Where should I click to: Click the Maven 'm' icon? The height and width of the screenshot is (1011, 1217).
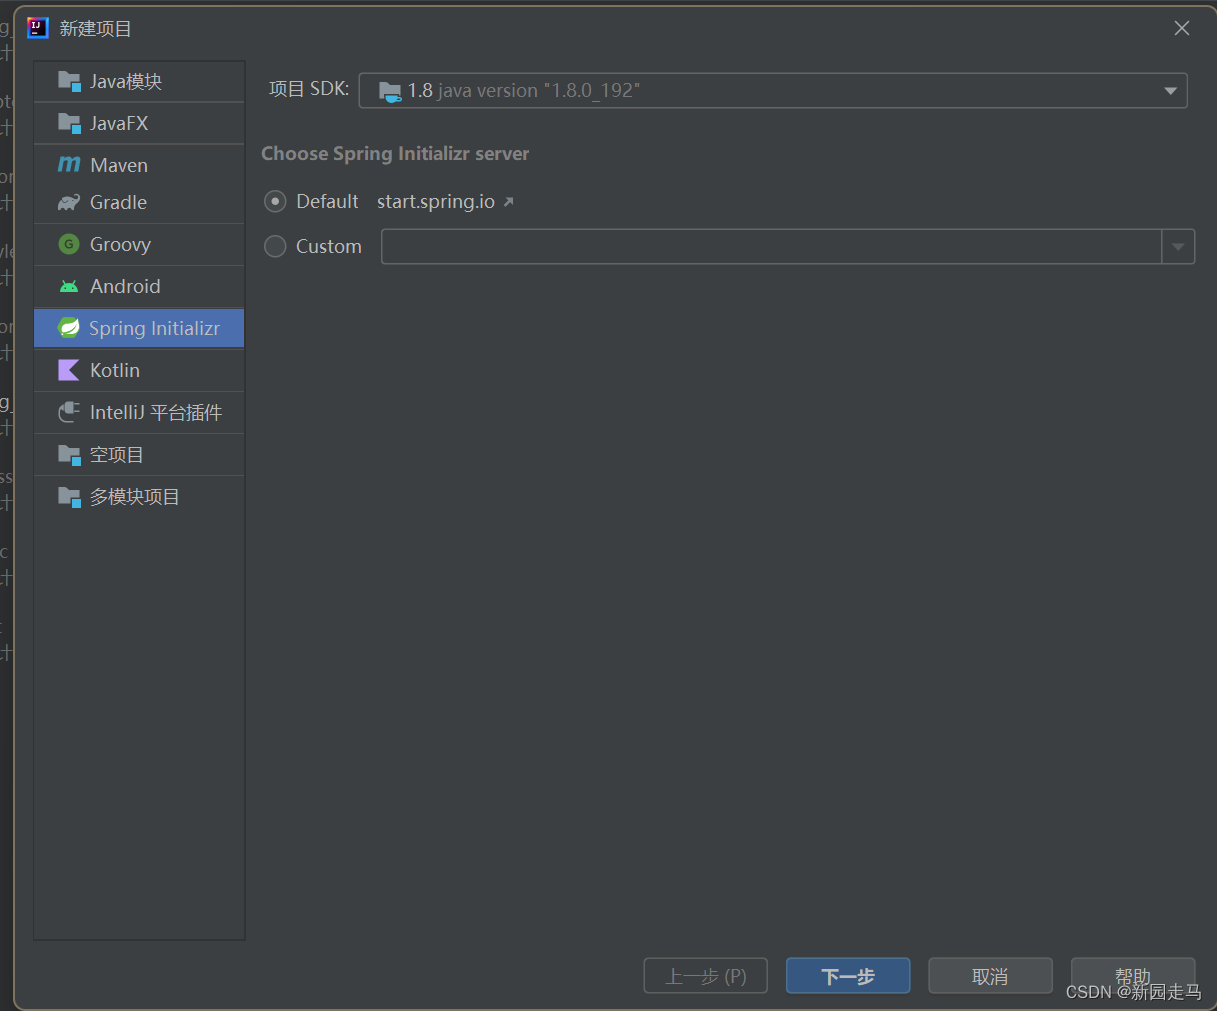69,165
